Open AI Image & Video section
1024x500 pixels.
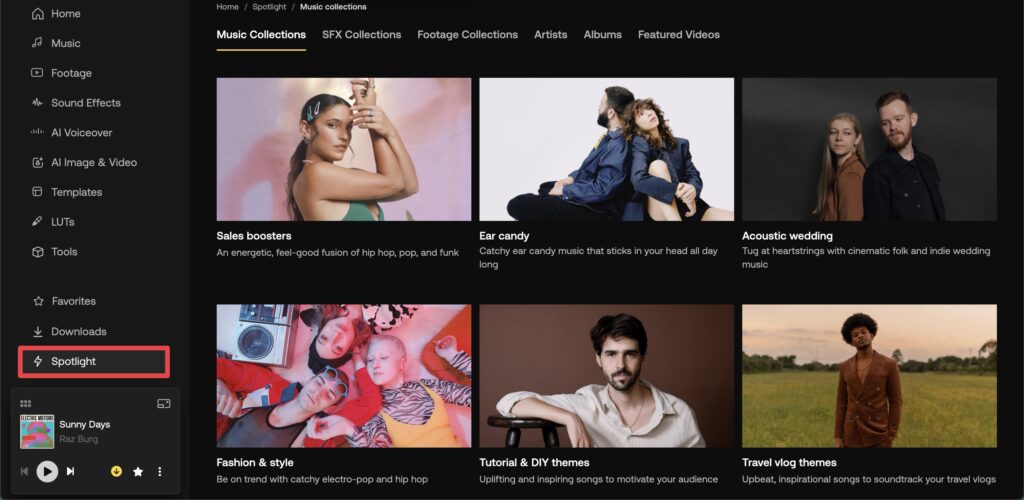pos(84,163)
